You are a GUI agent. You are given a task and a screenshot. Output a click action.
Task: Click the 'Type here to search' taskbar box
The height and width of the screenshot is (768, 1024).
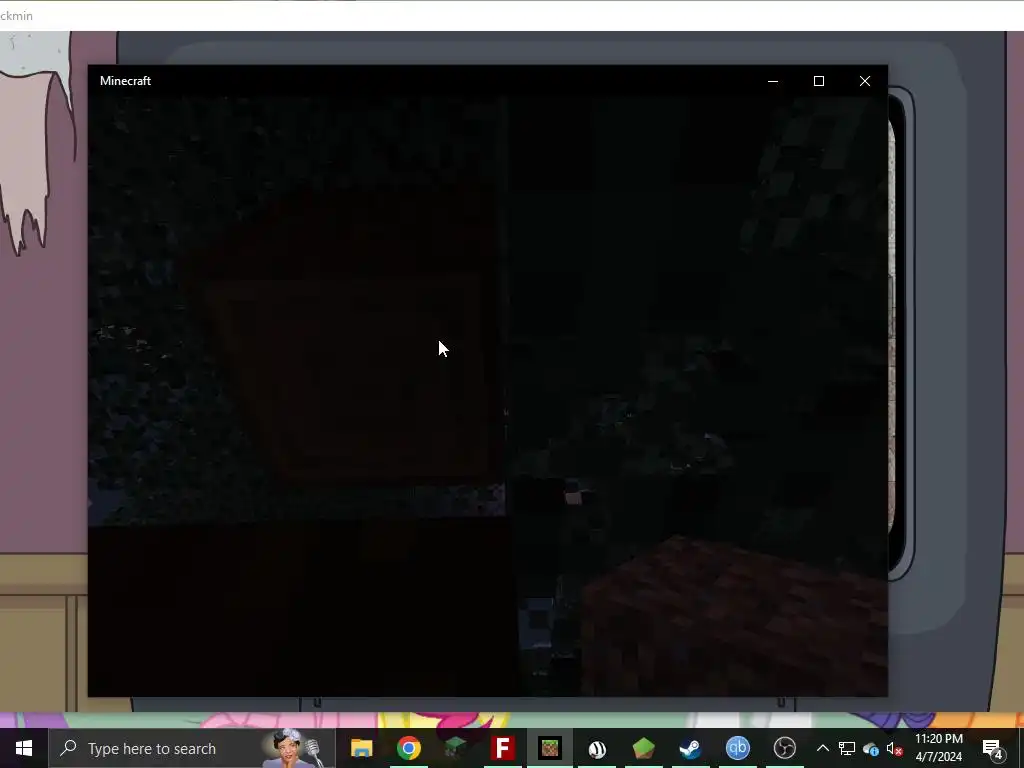point(191,748)
